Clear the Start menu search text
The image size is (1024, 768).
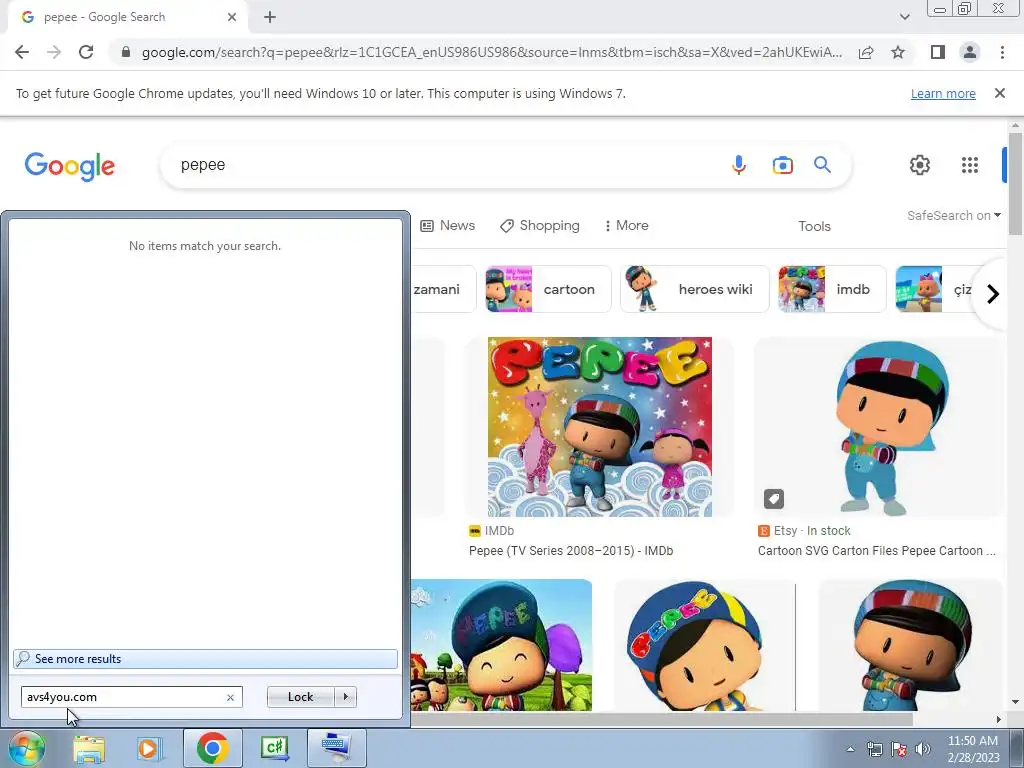tap(230, 697)
